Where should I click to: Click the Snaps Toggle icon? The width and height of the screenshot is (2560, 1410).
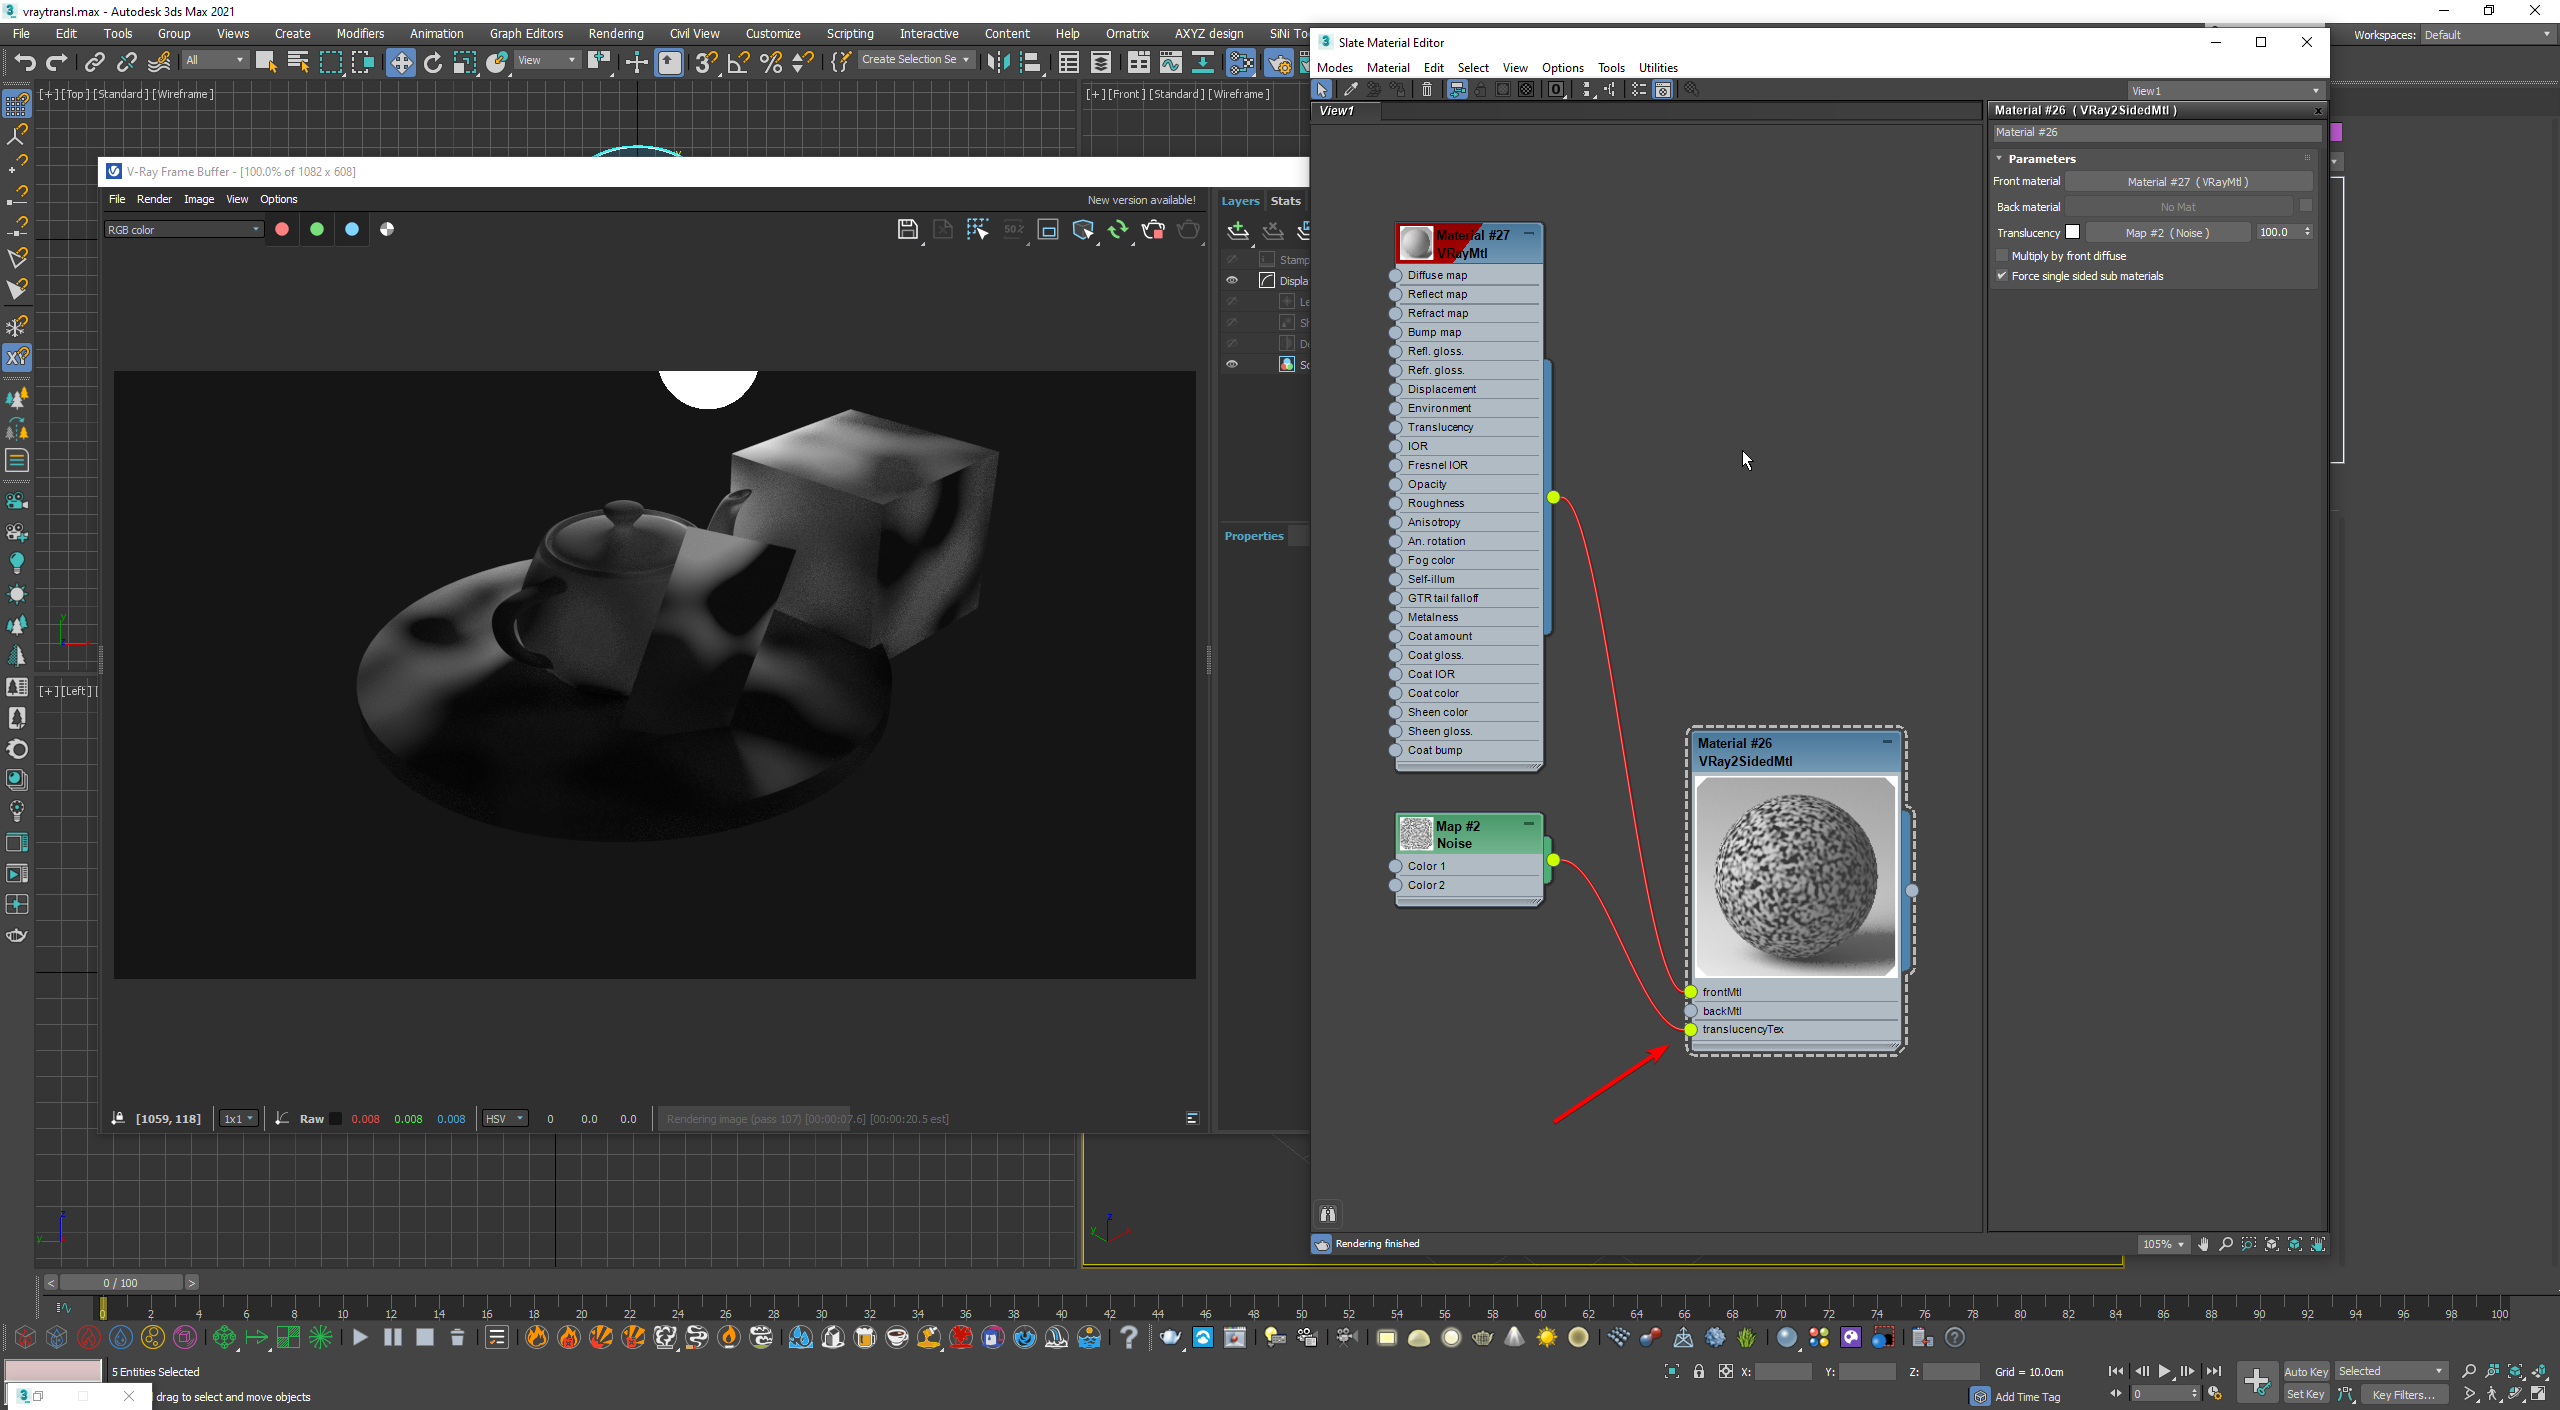pos(705,64)
